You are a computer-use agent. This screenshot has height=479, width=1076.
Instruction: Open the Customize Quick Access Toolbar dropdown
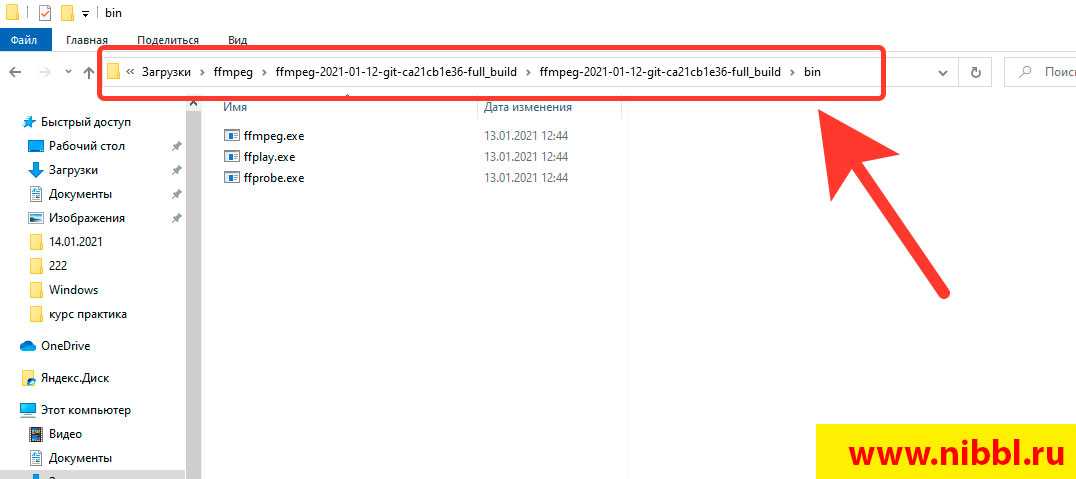click(85, 14)
